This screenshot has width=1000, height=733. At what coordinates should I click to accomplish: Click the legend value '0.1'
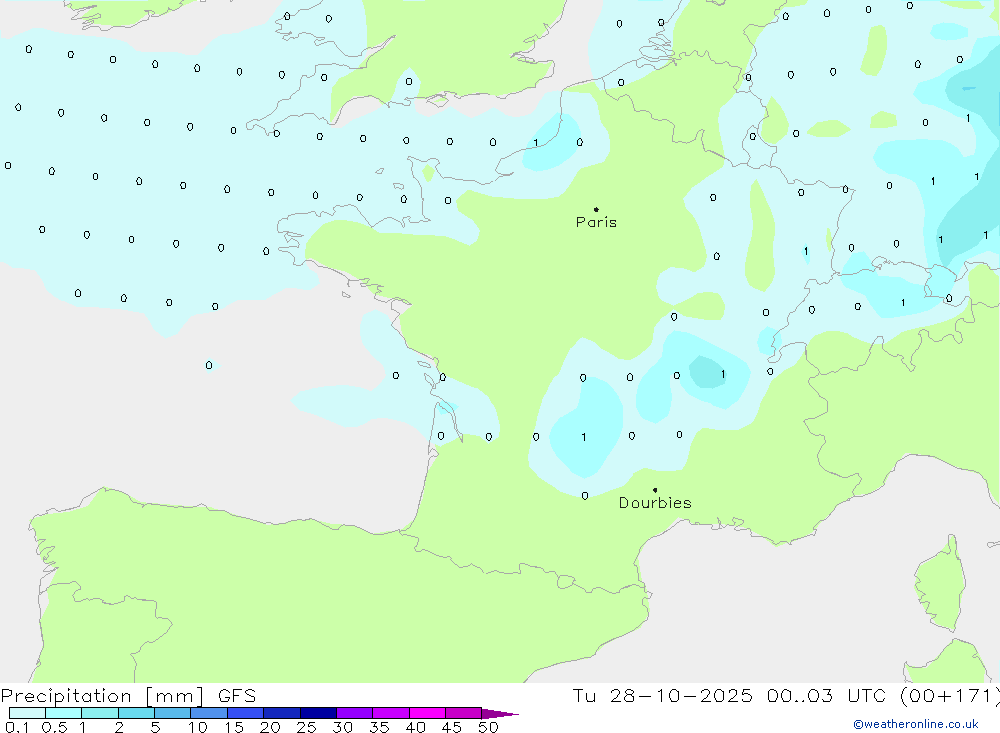pyautogui.click(x=17, y=727)
